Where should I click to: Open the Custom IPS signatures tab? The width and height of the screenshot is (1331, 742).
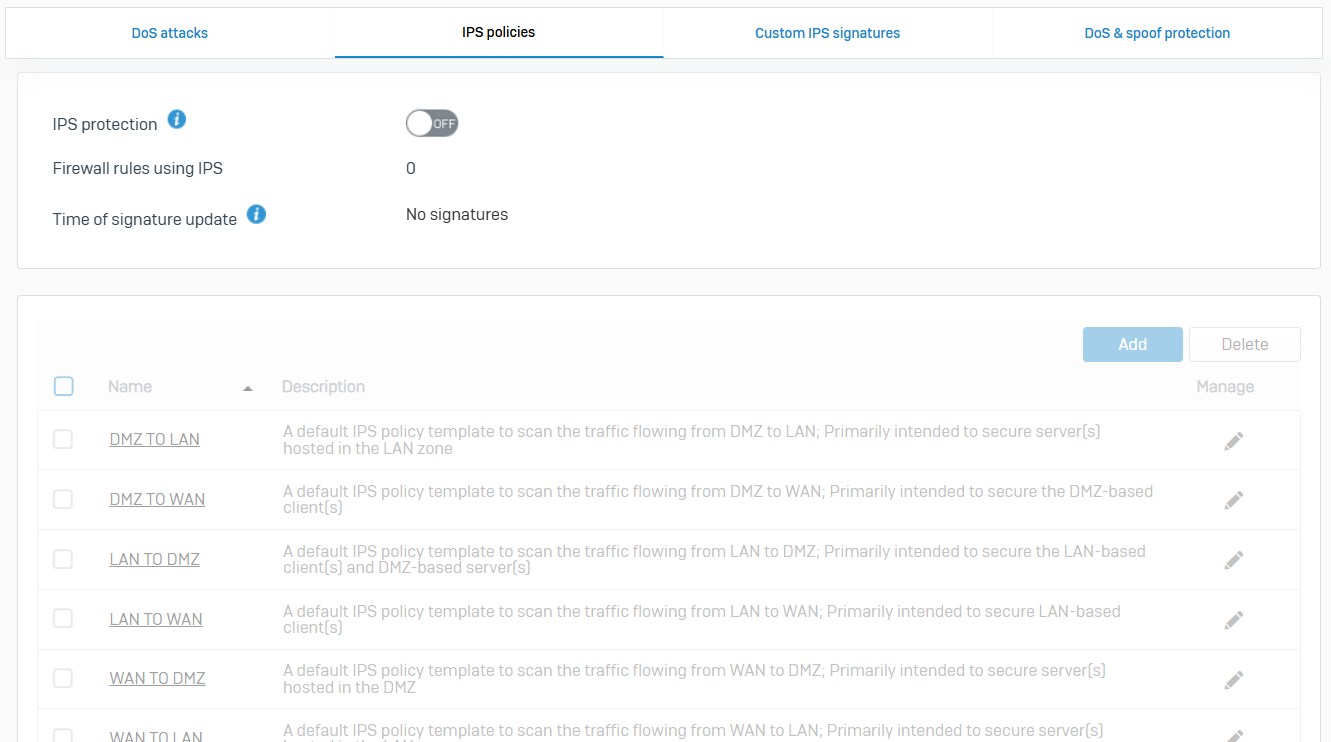(827, 33)
